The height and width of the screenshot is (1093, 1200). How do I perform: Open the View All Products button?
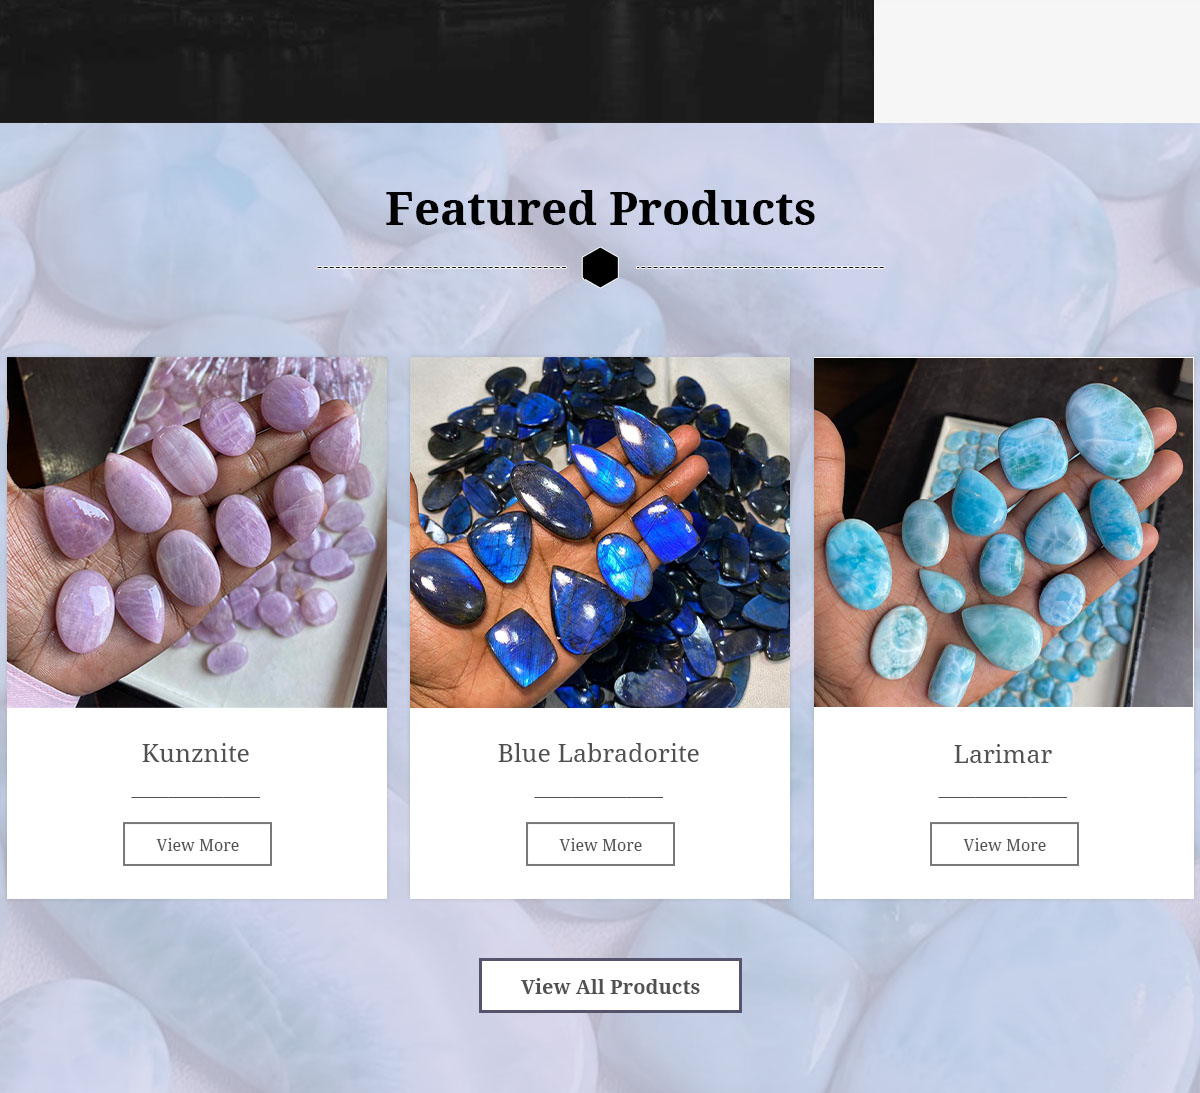pos(610,986)
